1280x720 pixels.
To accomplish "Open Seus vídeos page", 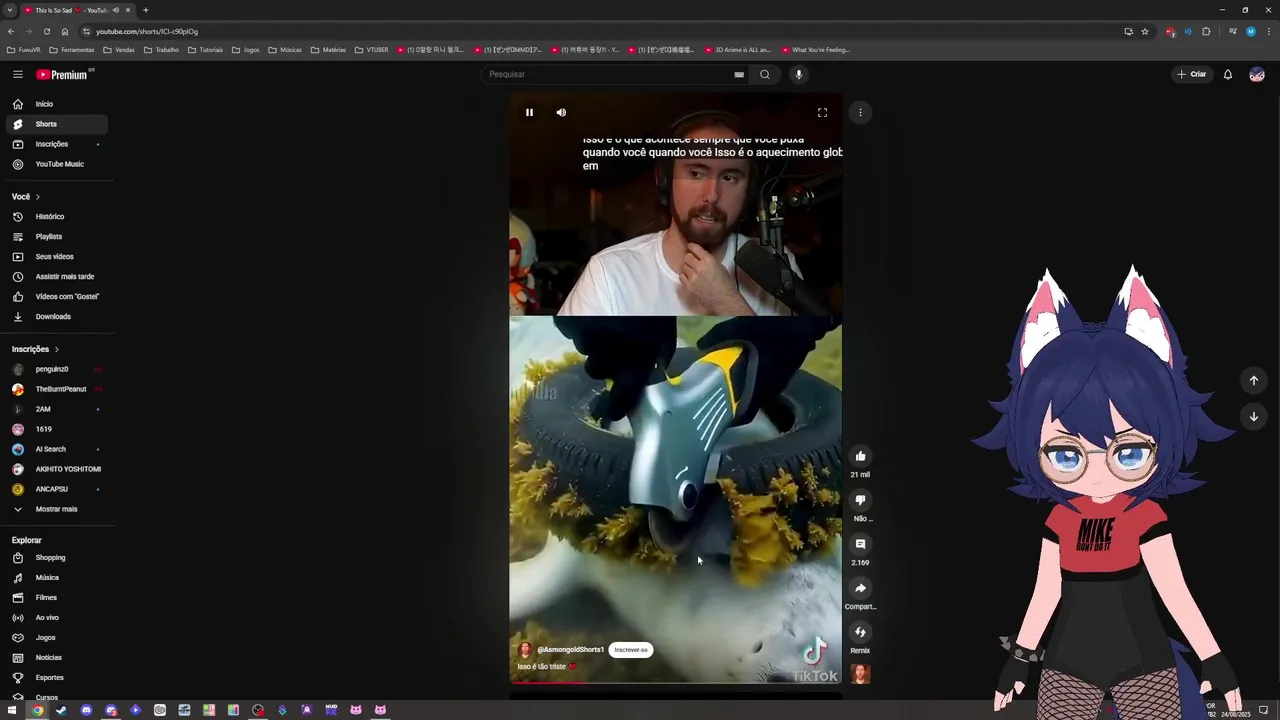I will [56, 257].
